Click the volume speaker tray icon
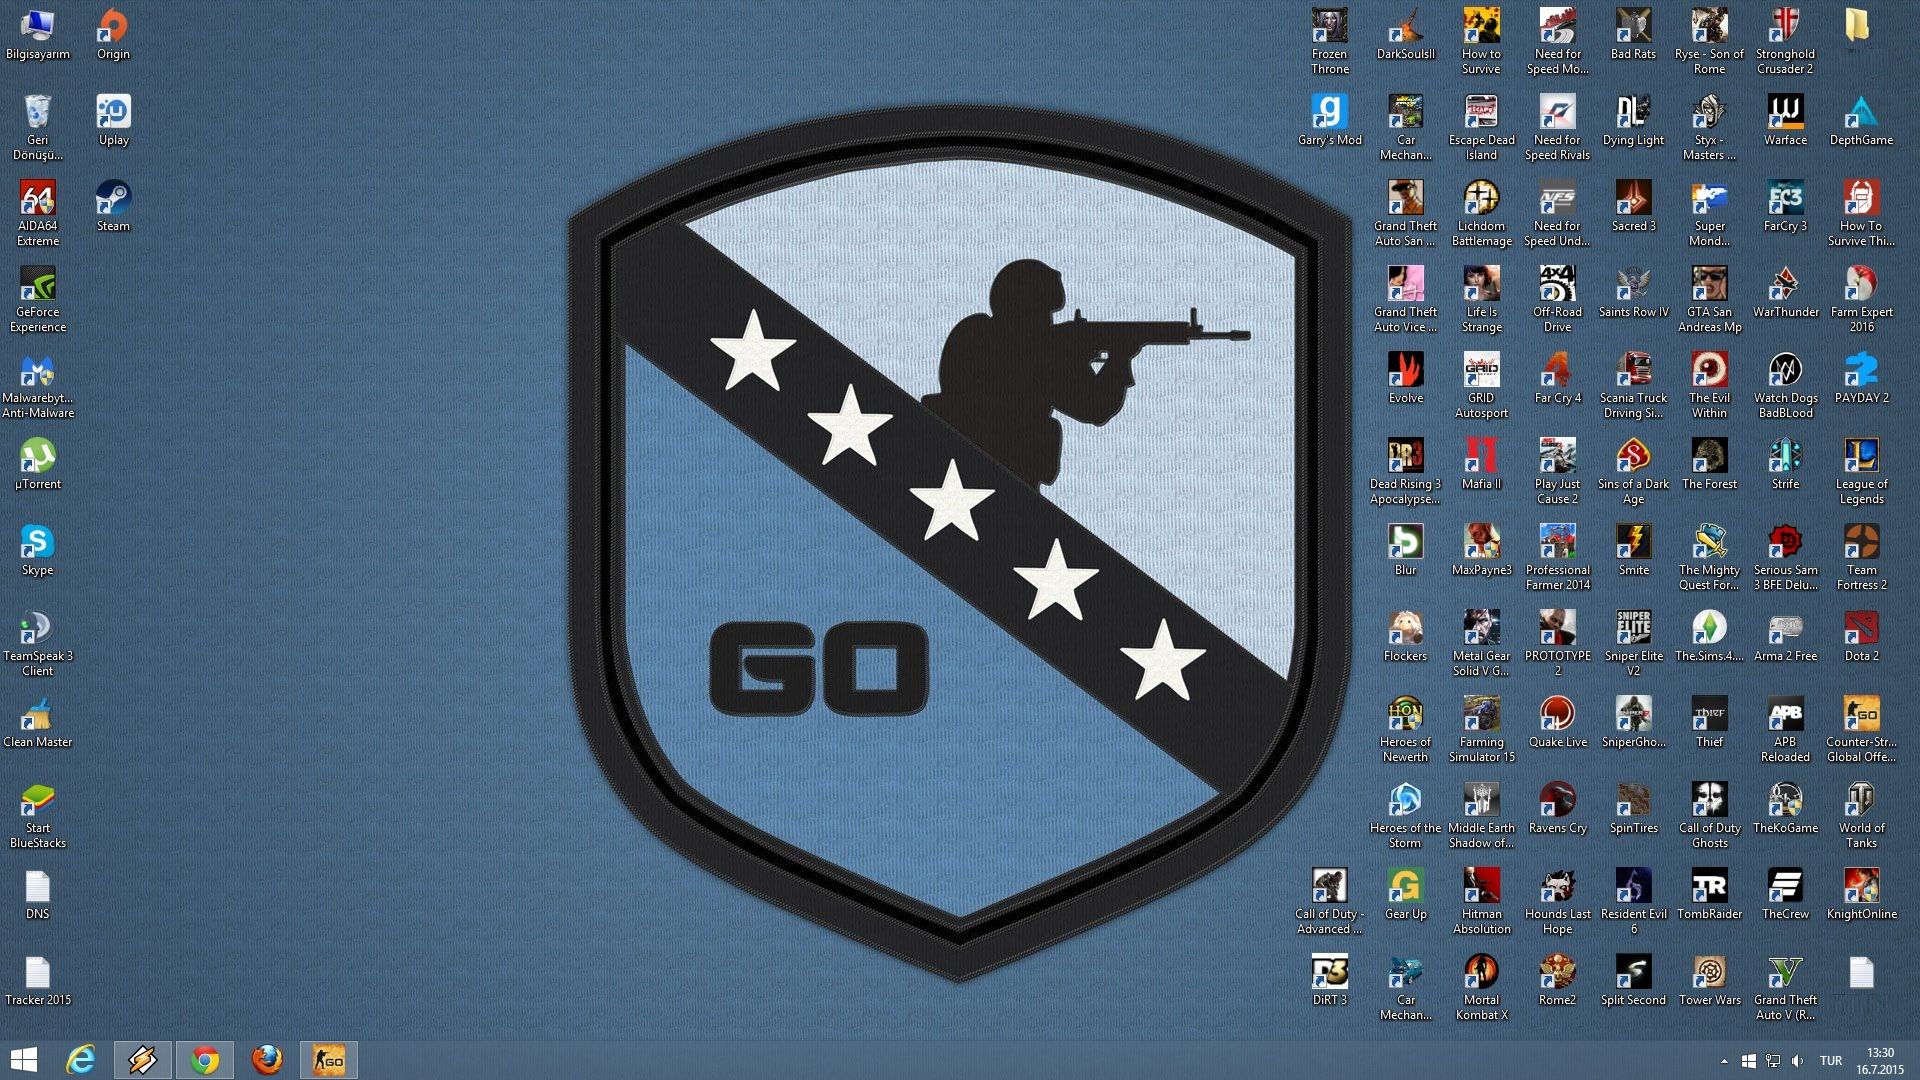Viewport: 1920px width, 1080px height. pyautogui.click(x=1797, y=1061)
